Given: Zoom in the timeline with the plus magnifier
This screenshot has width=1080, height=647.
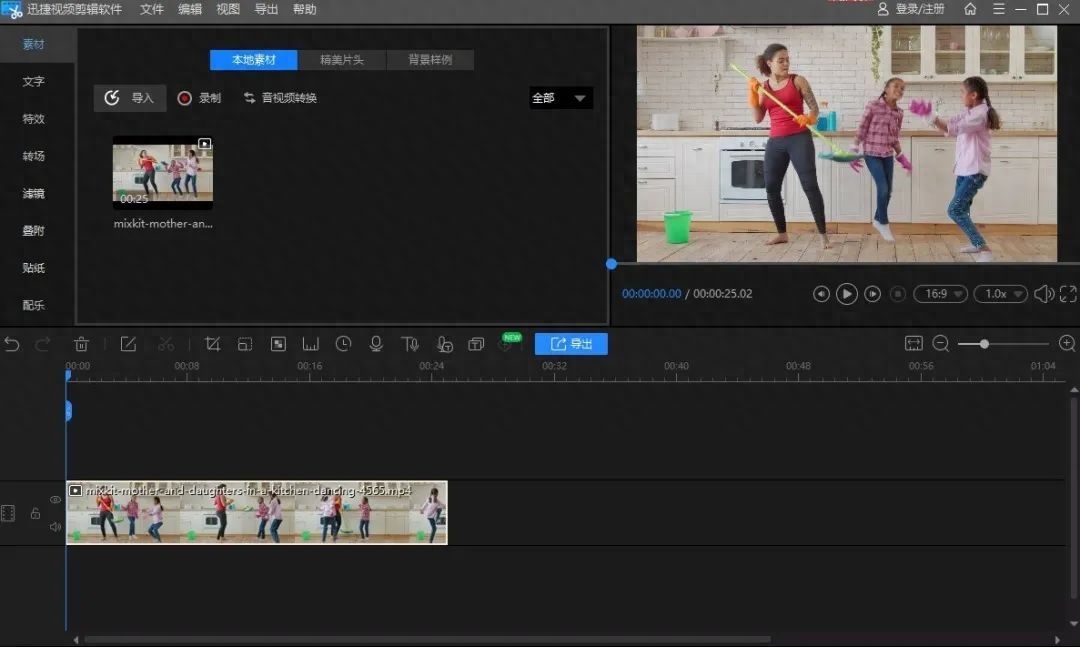Looking at the screenshot, I should click(1067, 343).
